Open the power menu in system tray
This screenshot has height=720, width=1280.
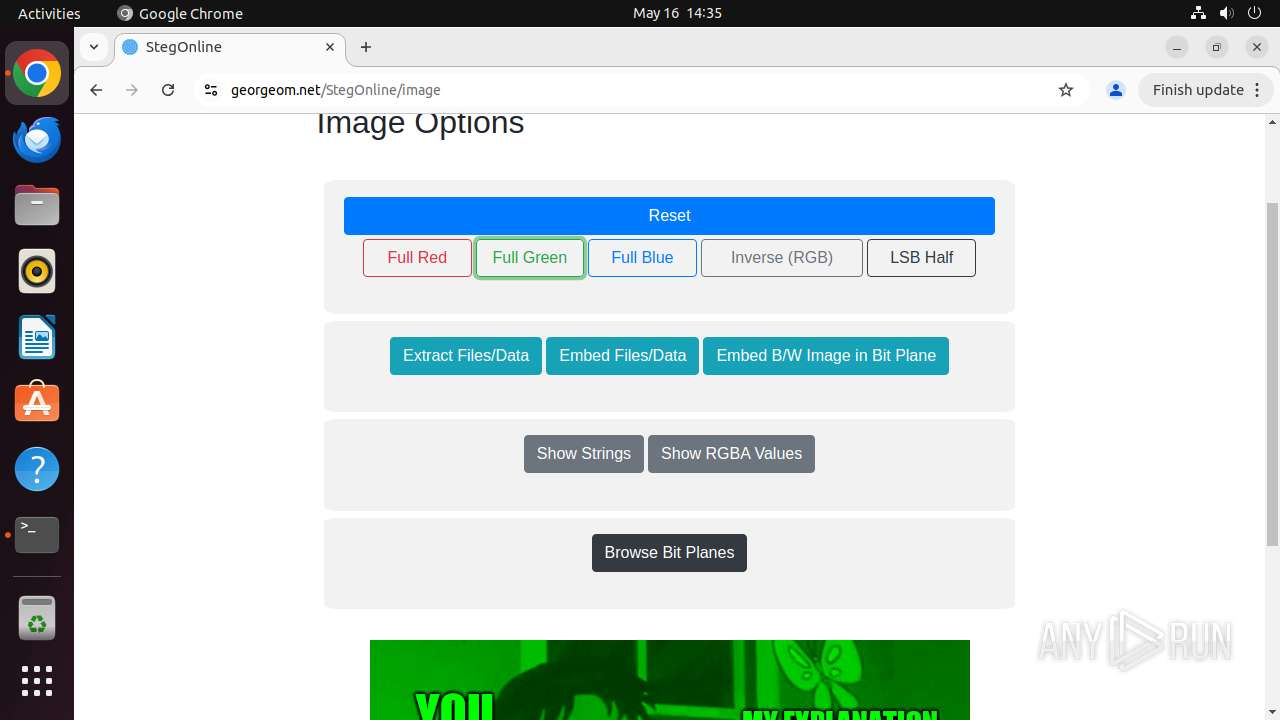(1255, 13)
